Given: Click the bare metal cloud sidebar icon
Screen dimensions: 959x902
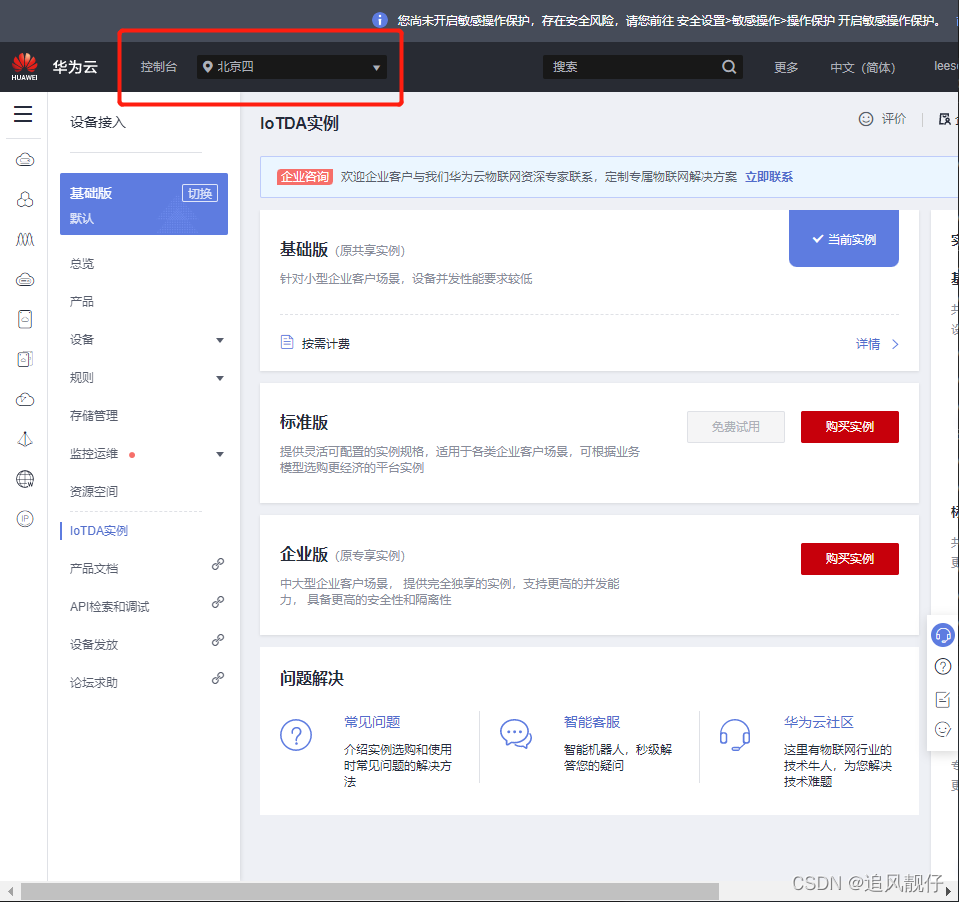Looking at the screenshot, I should coord(24,279).
